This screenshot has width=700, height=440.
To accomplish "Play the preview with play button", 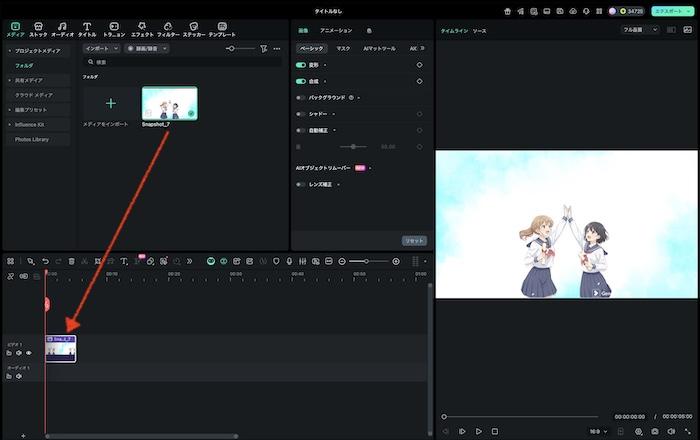I will point(478,432).
